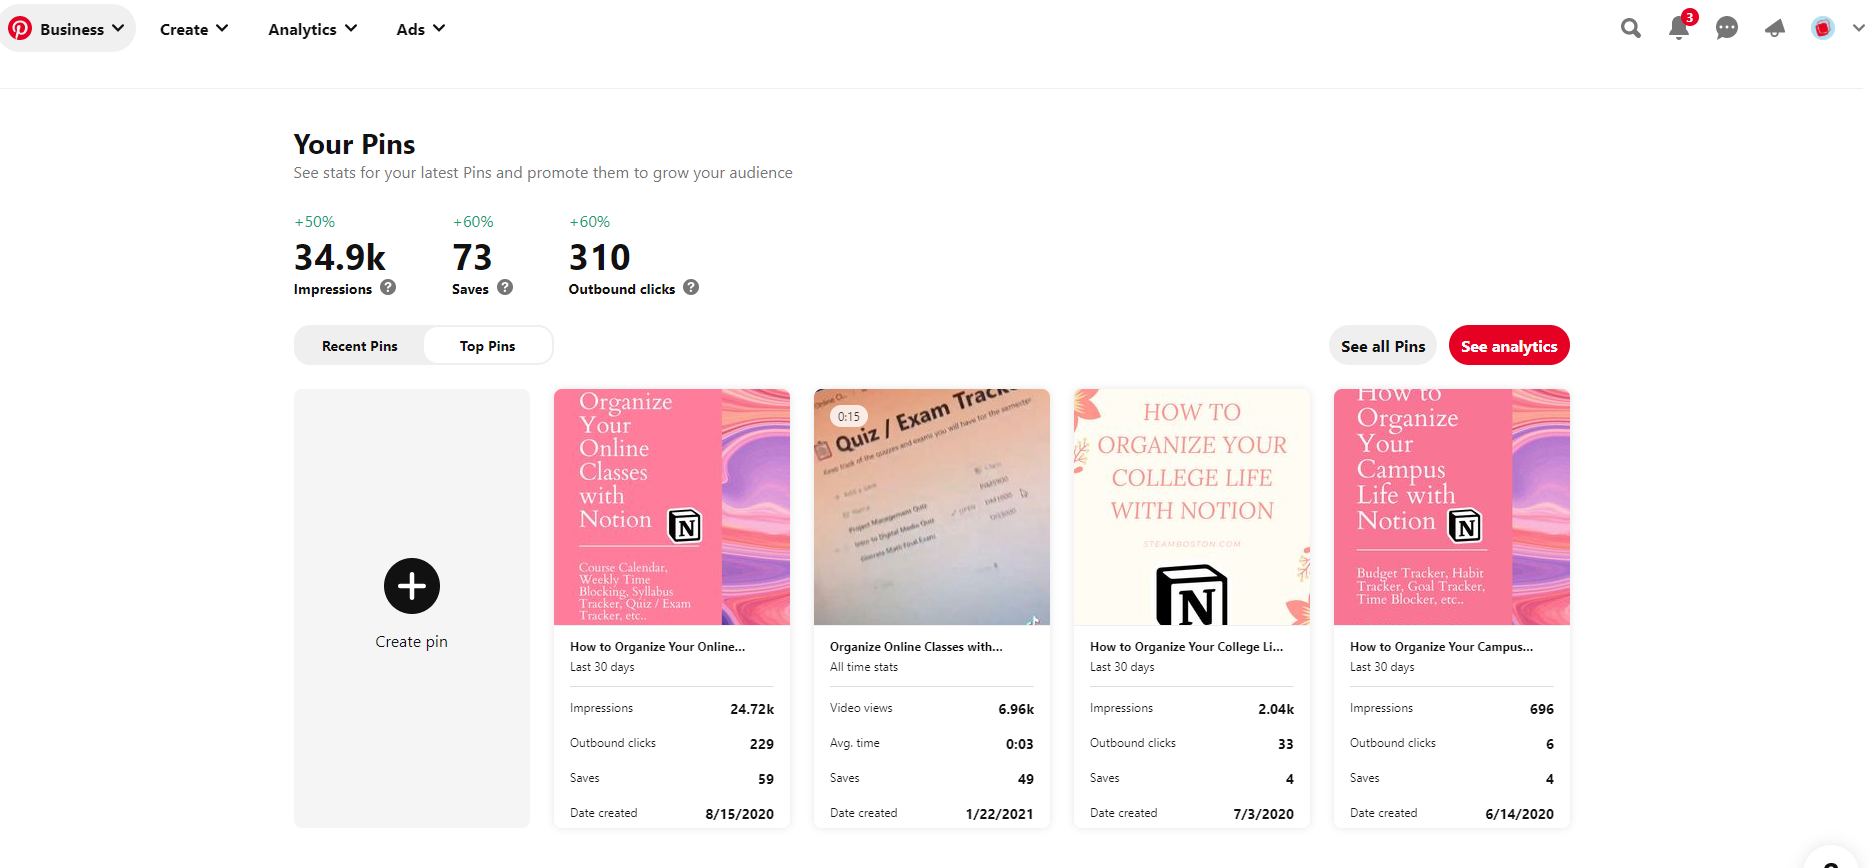Expand the Business dropdown menu
The width and height of the screenshot is (1870, 868).
click(68, 28)
